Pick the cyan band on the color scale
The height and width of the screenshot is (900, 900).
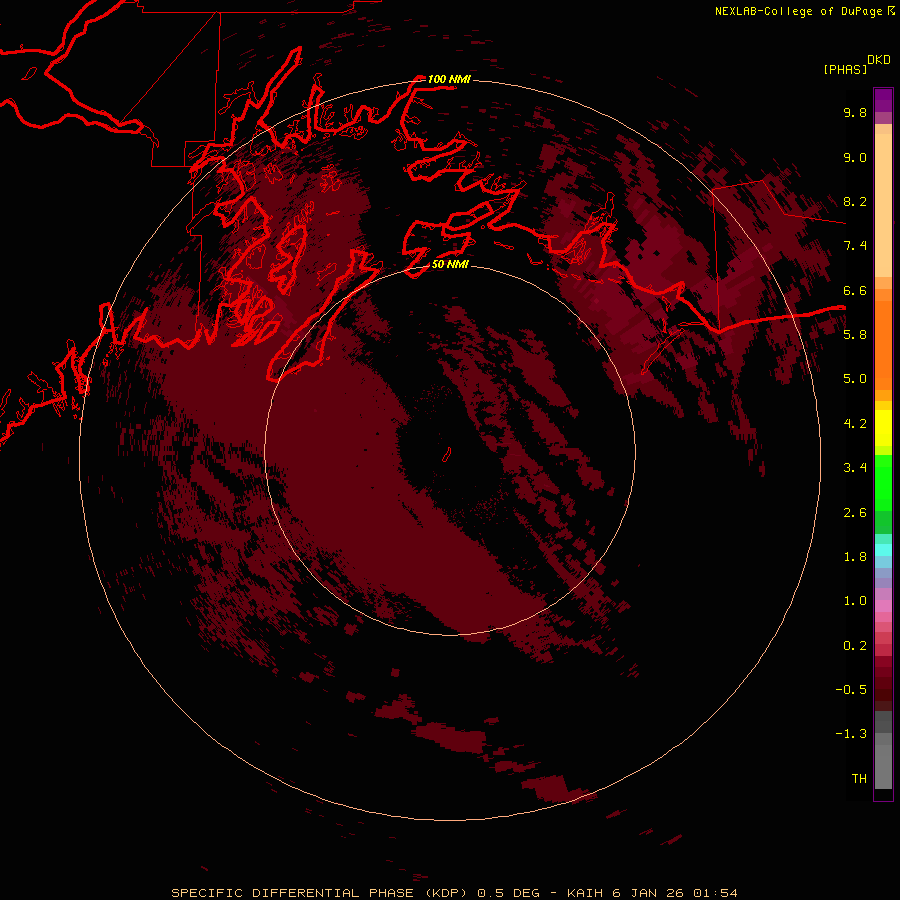coord(883,550)
